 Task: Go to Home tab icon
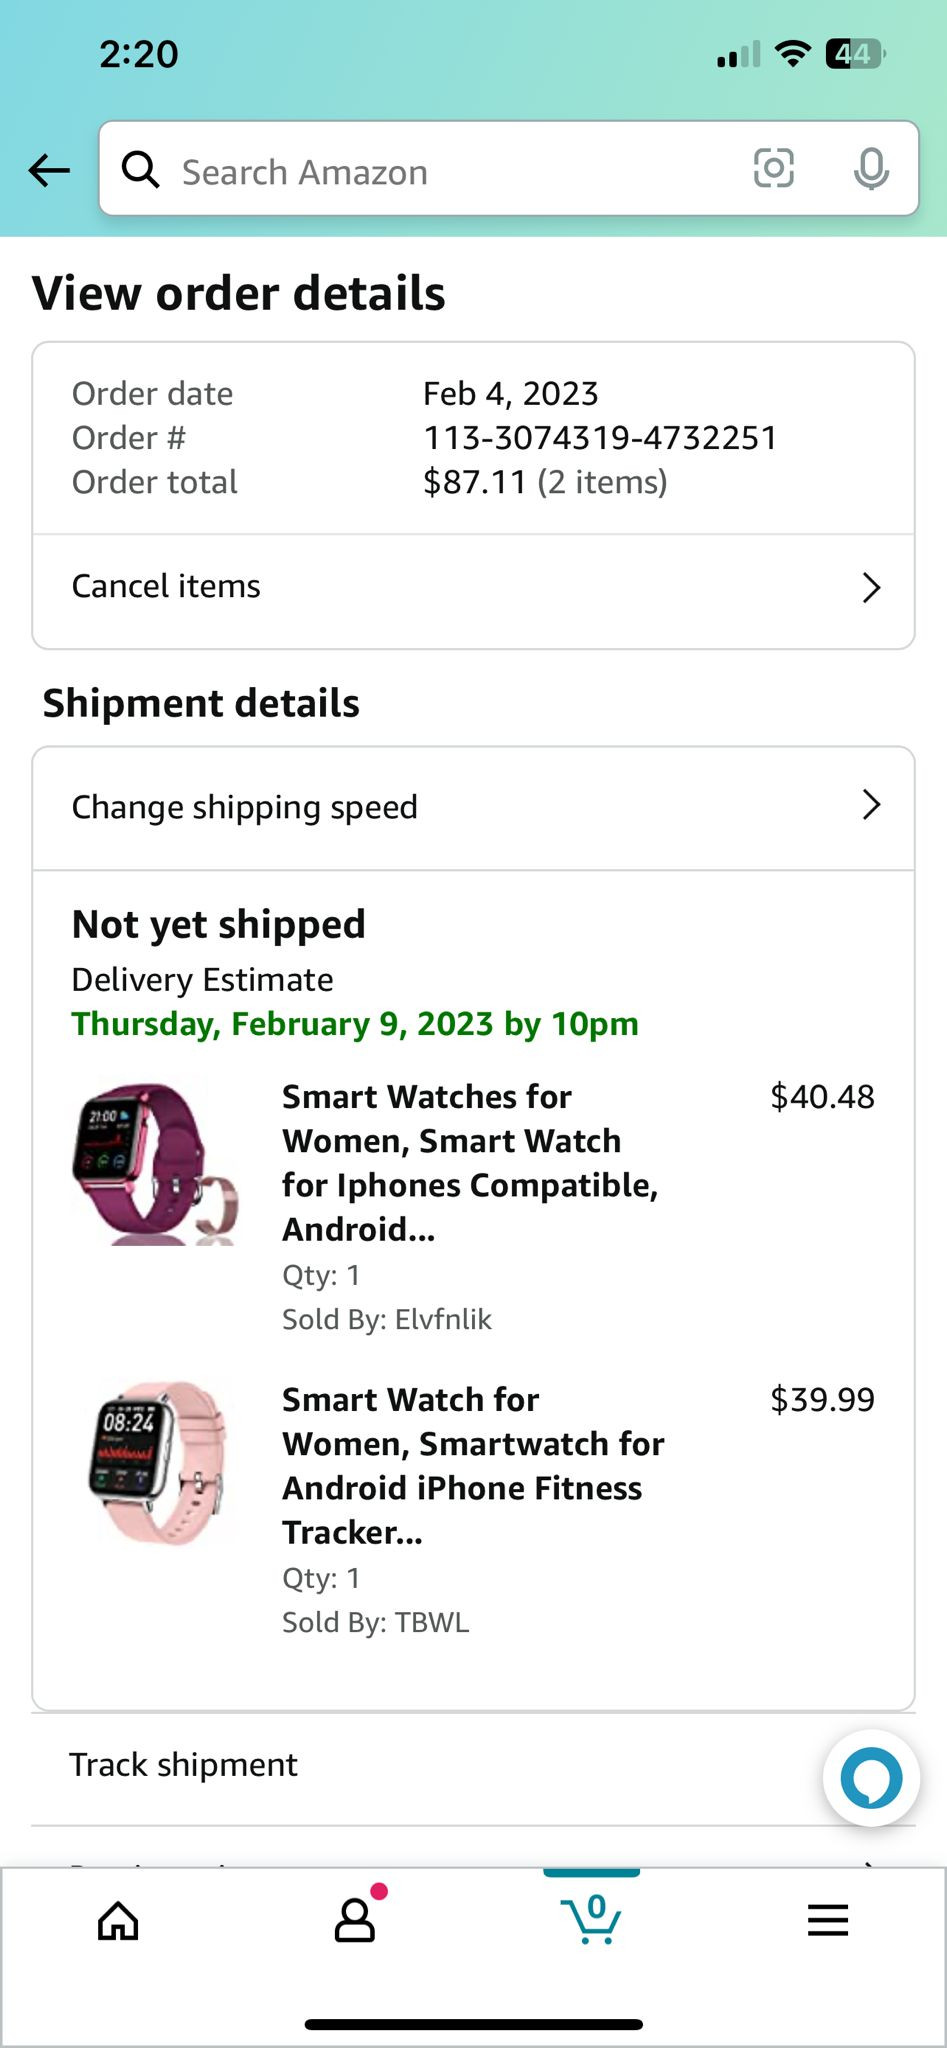tap(118, 1920)
